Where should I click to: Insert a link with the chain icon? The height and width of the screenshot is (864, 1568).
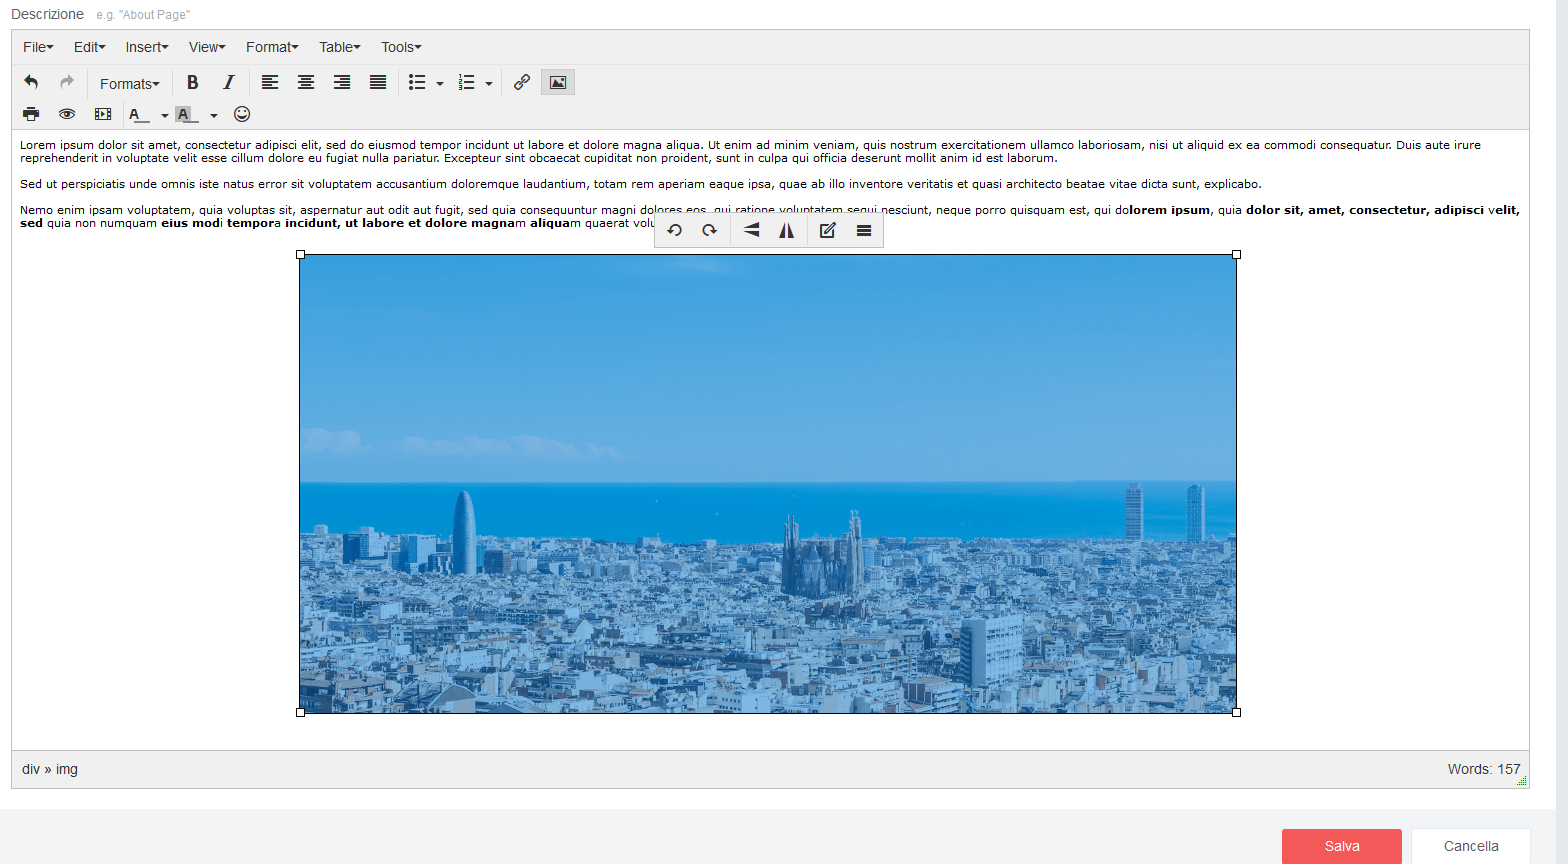click(x=522, y=83)
